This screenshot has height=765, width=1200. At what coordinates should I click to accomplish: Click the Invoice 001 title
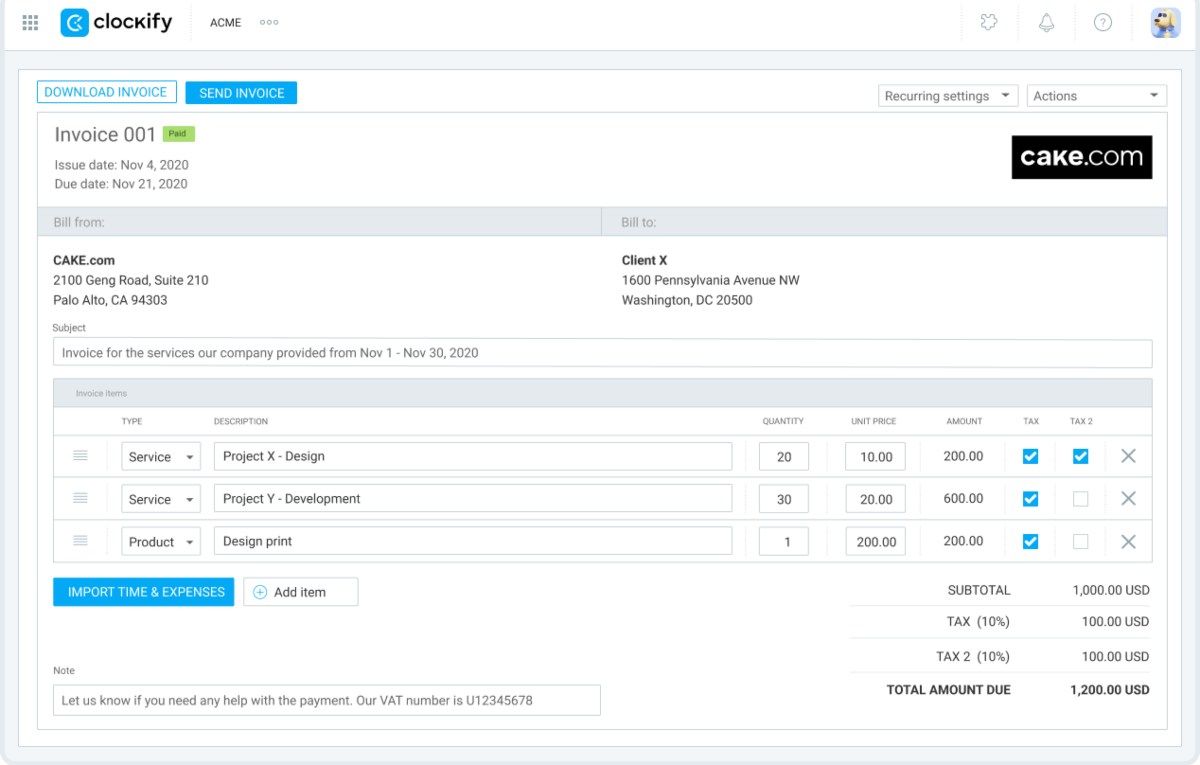coord(105,135)
